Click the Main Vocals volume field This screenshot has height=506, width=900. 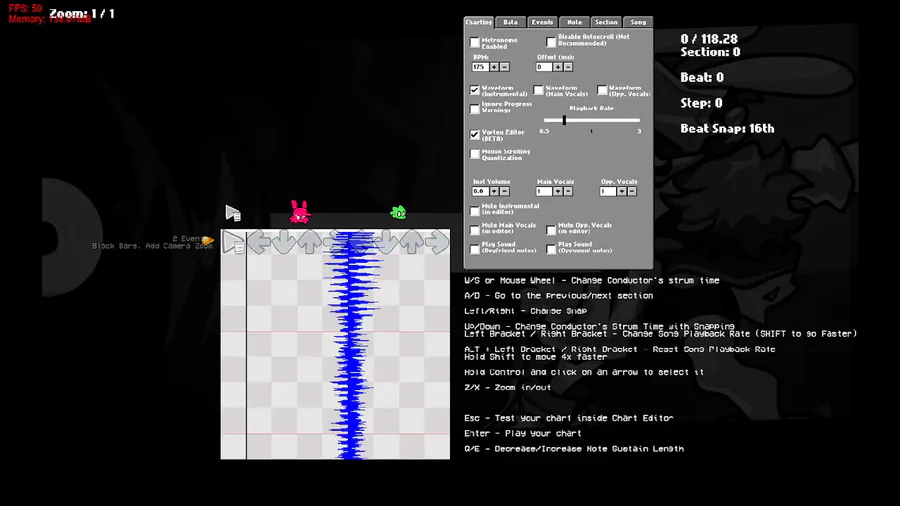click(x=544, y=191)
